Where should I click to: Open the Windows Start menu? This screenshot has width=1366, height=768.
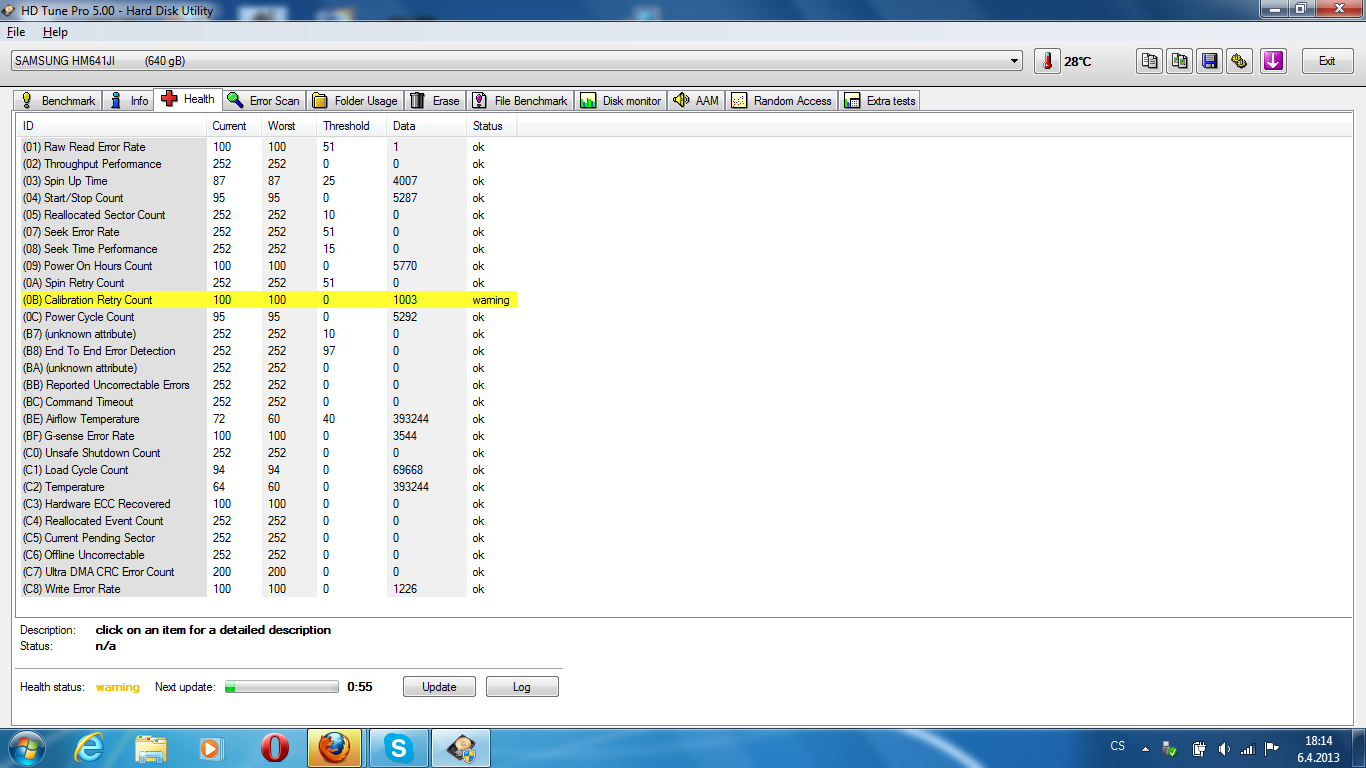click(x=25, y=748)
